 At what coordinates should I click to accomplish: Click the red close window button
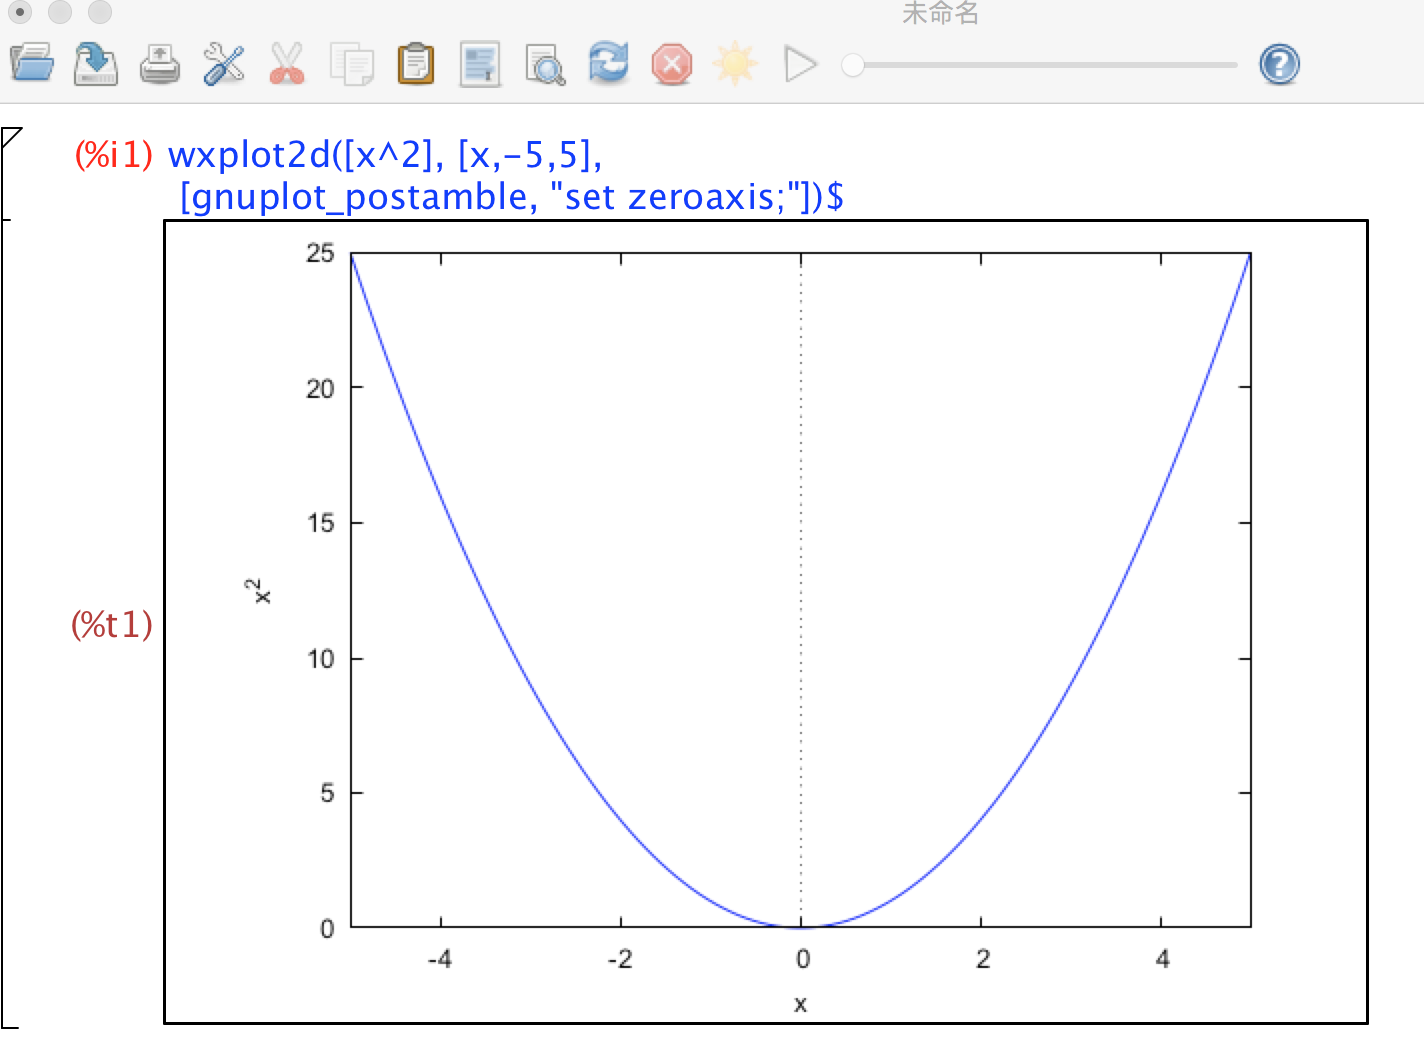point(20,12)
